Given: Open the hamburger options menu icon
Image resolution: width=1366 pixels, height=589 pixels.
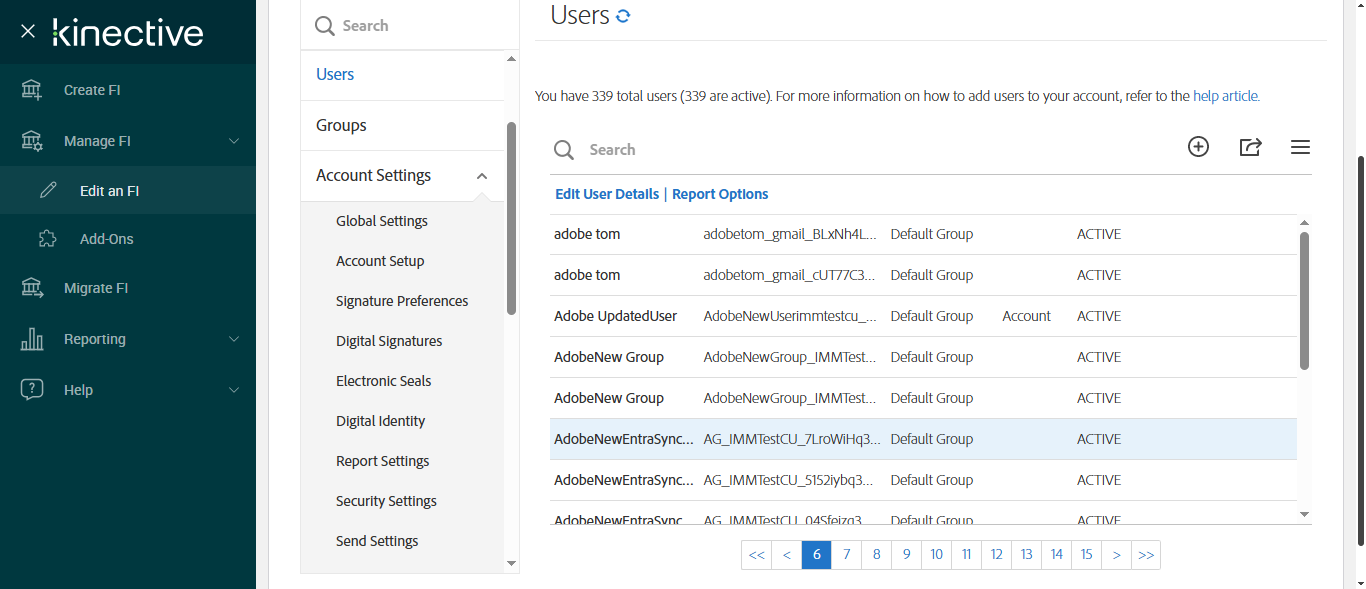Looking at the screenshot, I should tap(1300, 147).
